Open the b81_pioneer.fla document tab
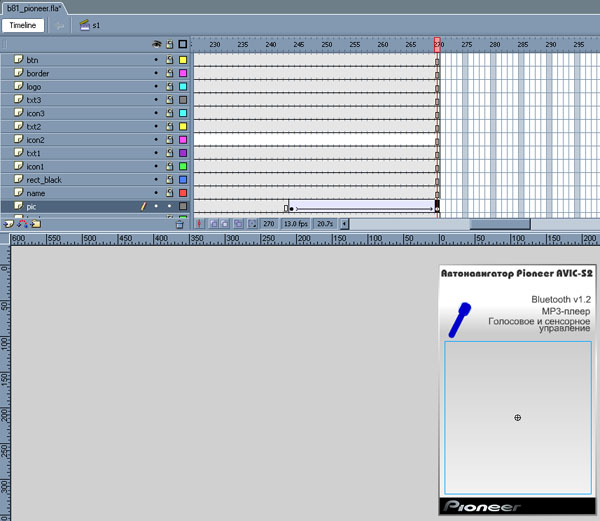The height and width of the screenshot is (521, 600). tap(34, 8)
